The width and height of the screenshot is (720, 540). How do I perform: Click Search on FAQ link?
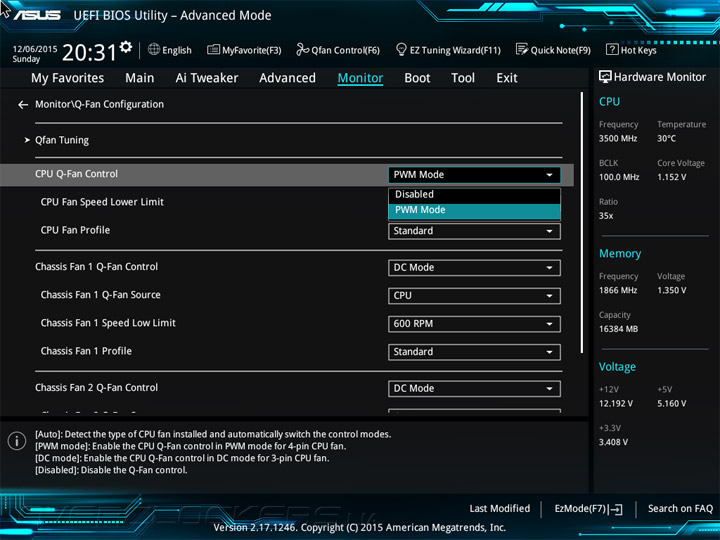(x=680, y=509)
